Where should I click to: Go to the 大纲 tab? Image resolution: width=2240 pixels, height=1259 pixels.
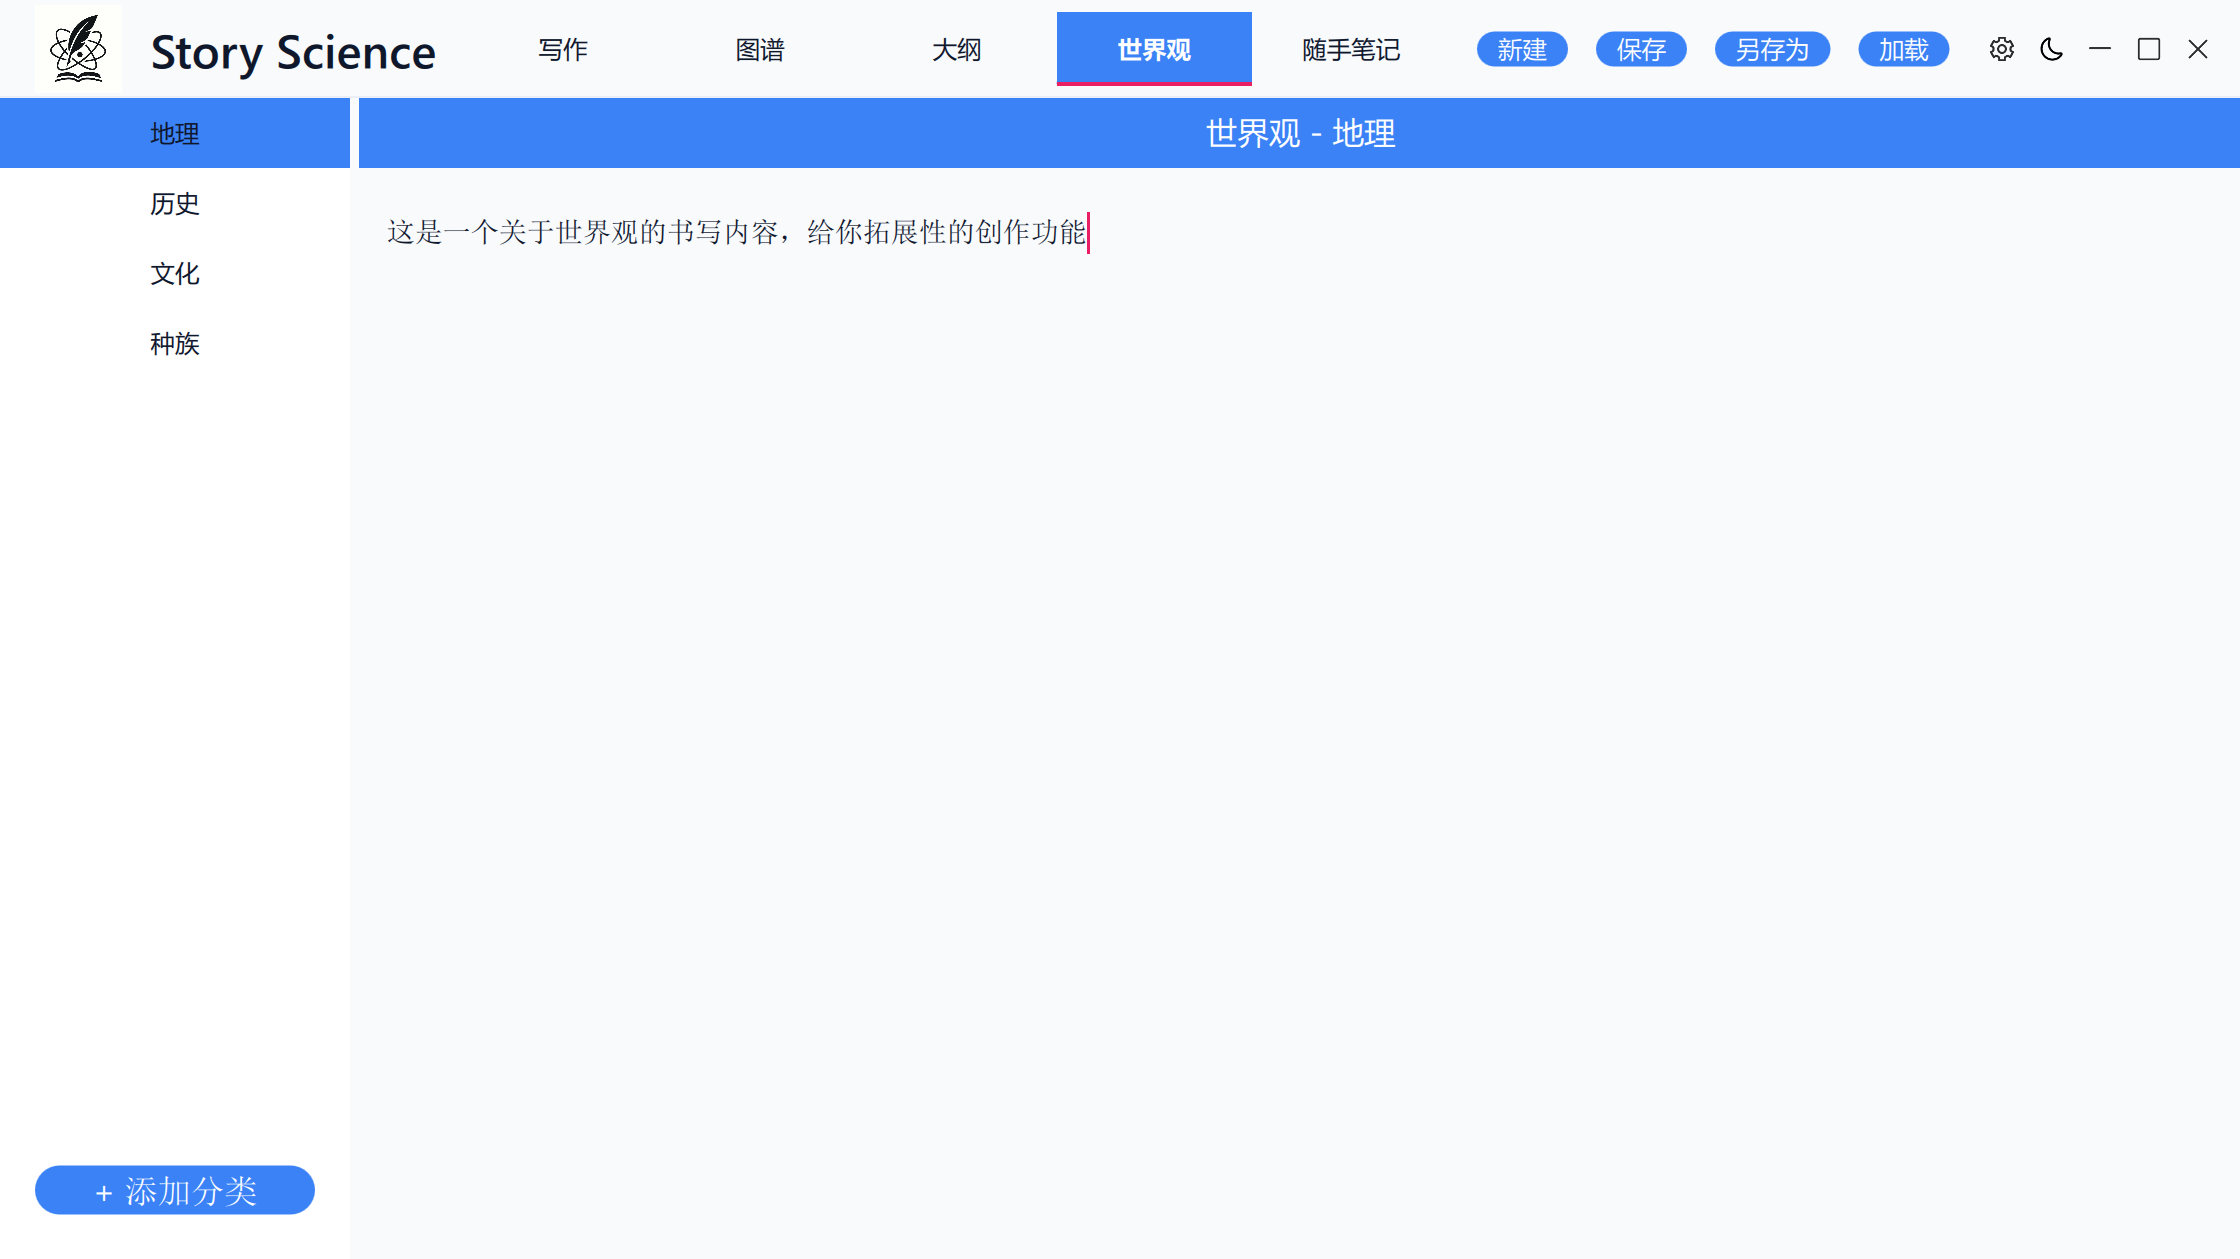tap(957, 49)
